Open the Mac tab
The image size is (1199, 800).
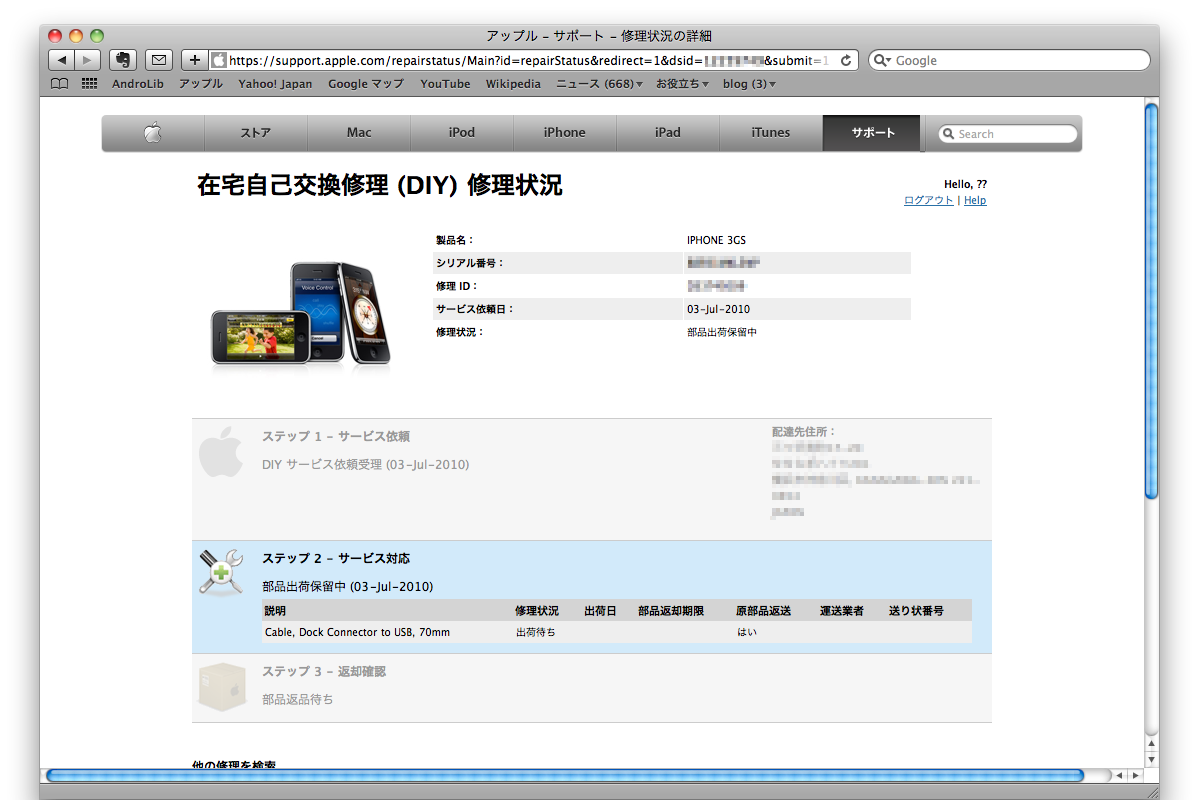click(359, 133)
